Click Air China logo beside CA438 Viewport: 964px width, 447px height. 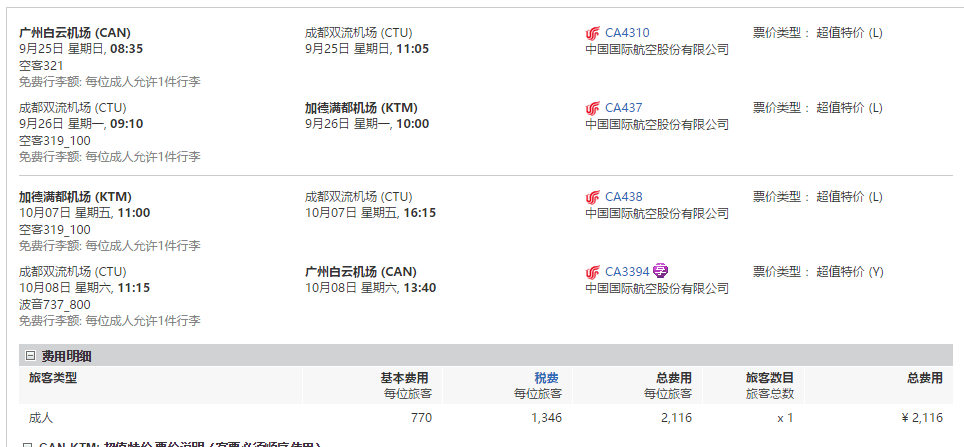[x=592, y=197]
